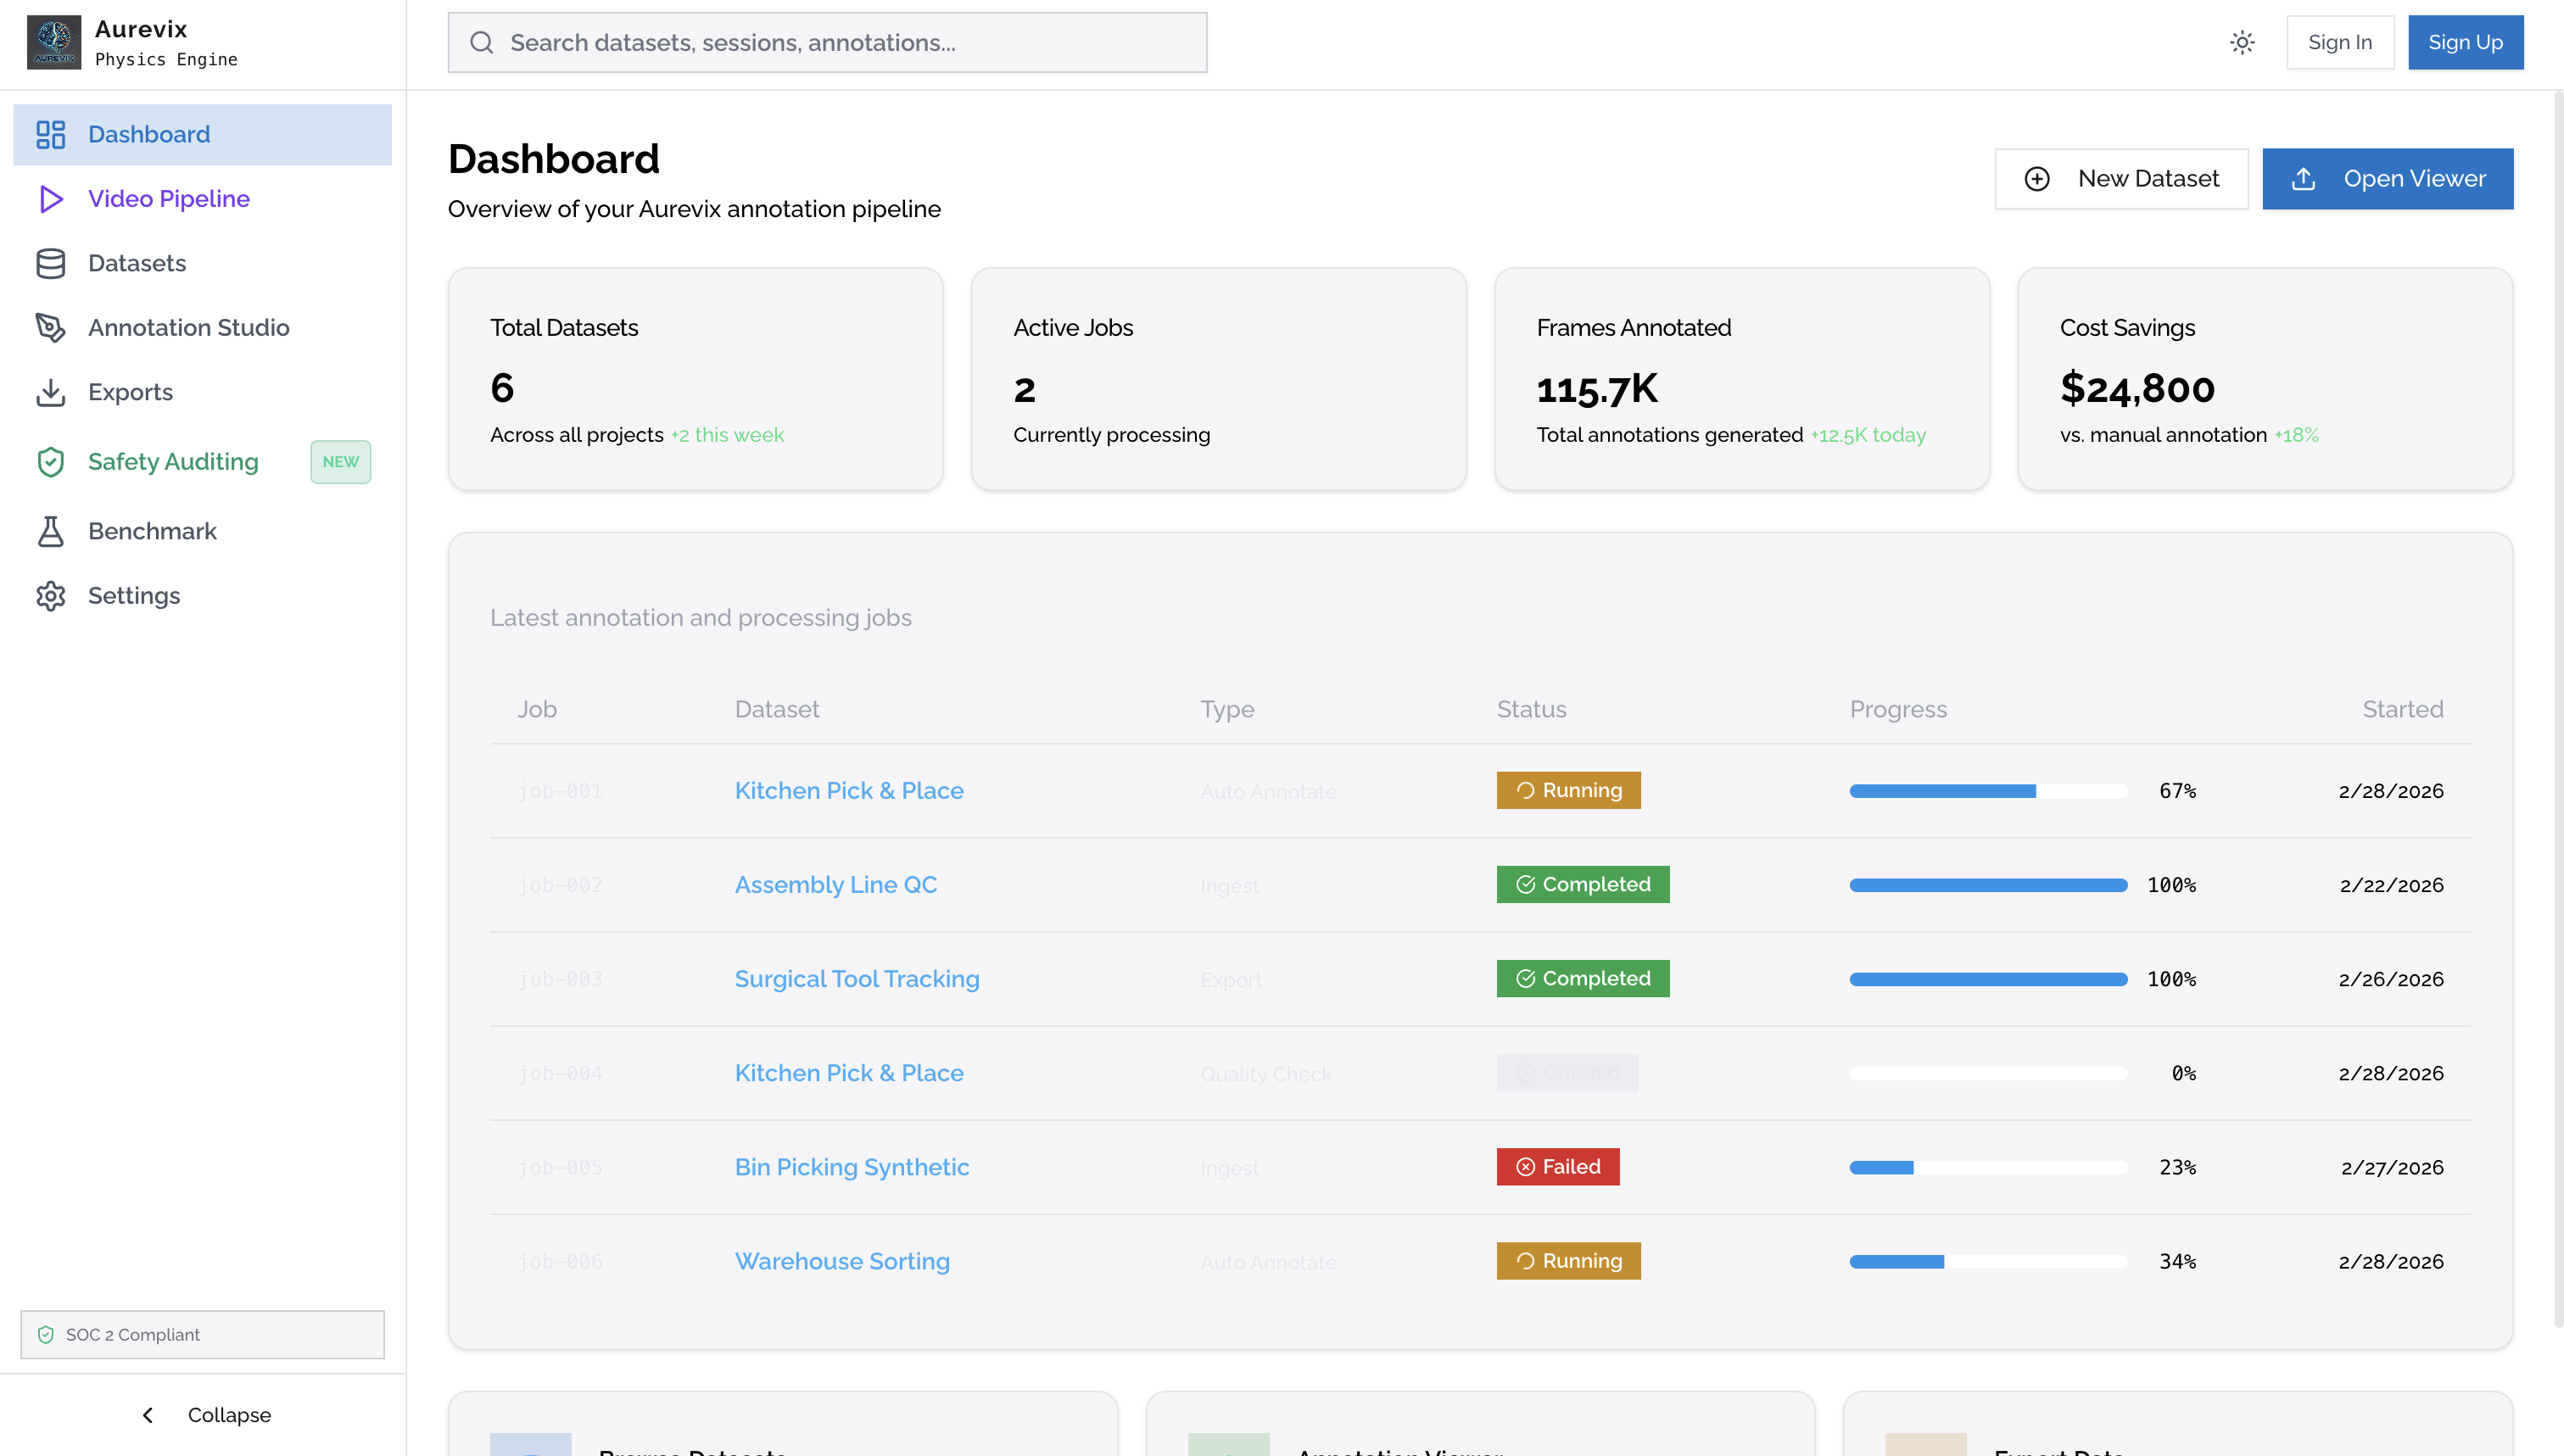The width and height of the screenshot is (2564, 1456).
Task: Click the Failed status badge for job-005
Action: coord(1557,1167)
